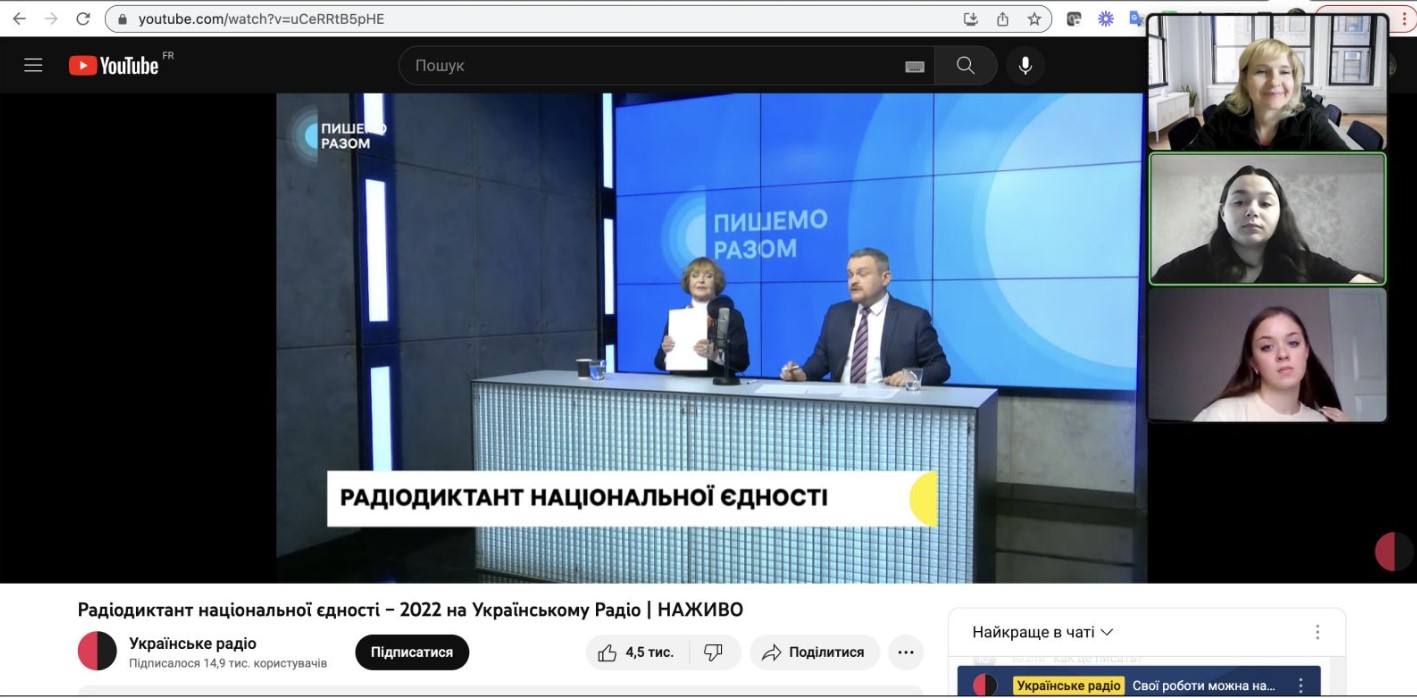Click the browser share icon in address bar
The height and width of the screenshot is (698, 1417).
(1002, 19)
